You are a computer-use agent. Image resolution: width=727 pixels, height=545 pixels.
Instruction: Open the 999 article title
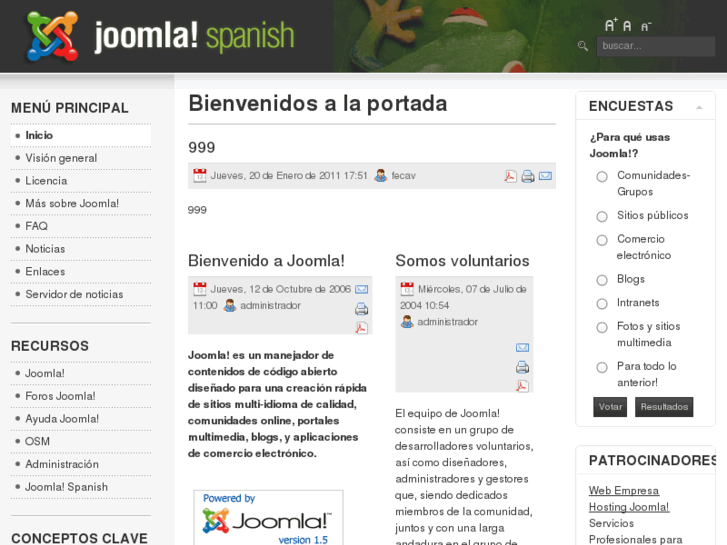tap(202, 147)
